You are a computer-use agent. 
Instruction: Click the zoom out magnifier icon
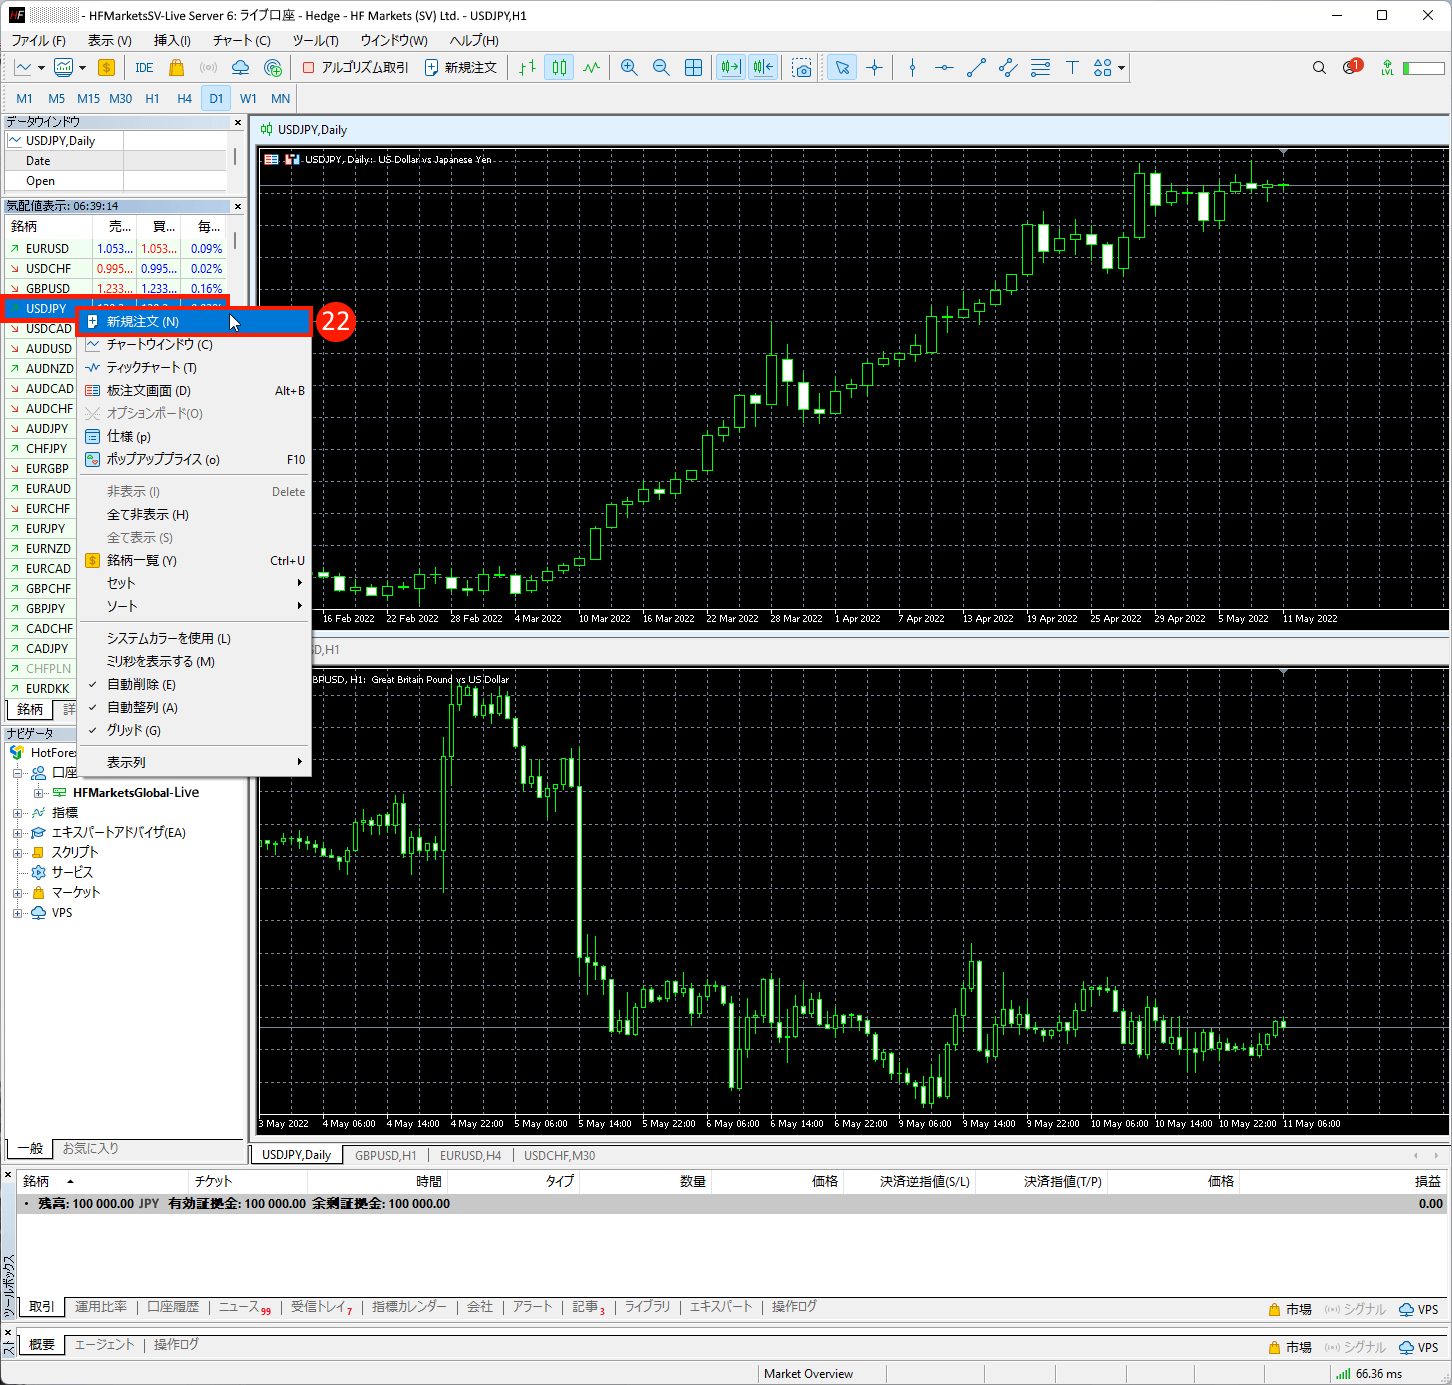tap(661, 67)
